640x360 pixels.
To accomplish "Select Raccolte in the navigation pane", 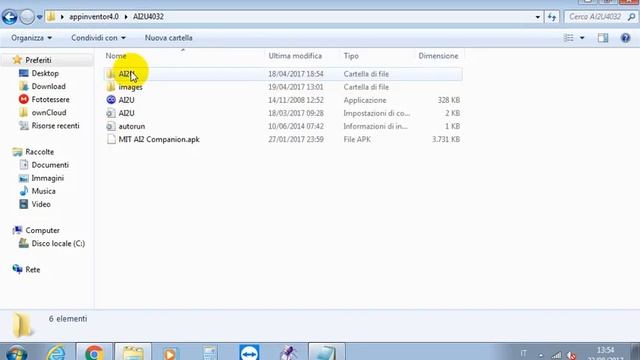I will [x=39, y=152].
